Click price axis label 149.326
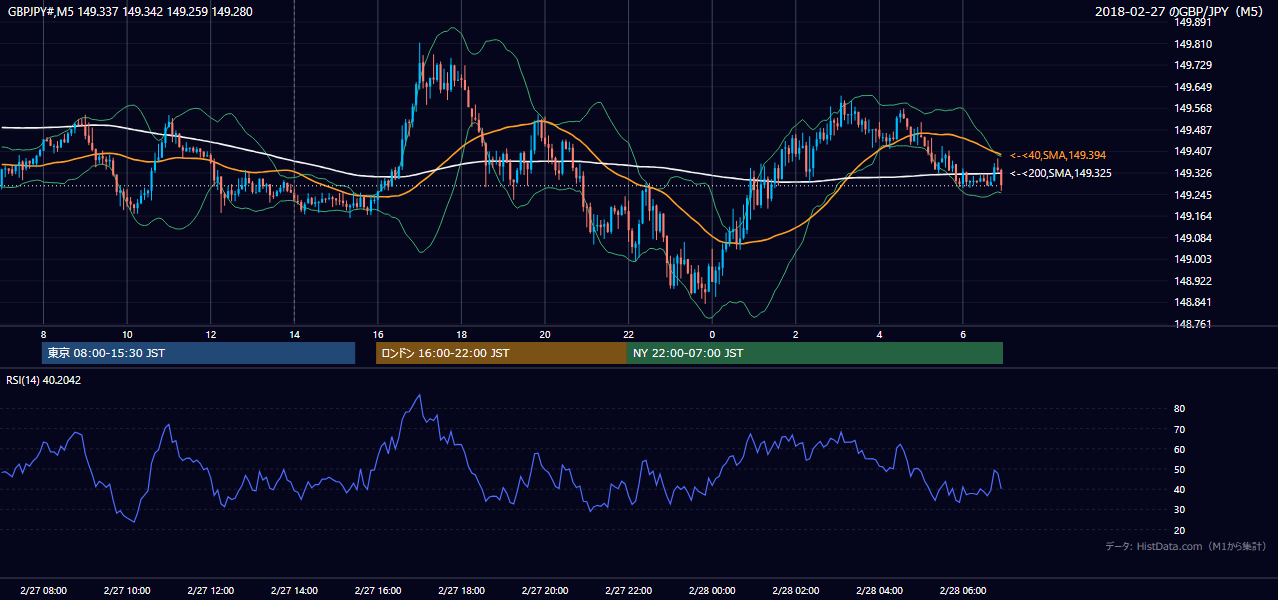This screenshot has height=600, width=1278. (1193, 173)
